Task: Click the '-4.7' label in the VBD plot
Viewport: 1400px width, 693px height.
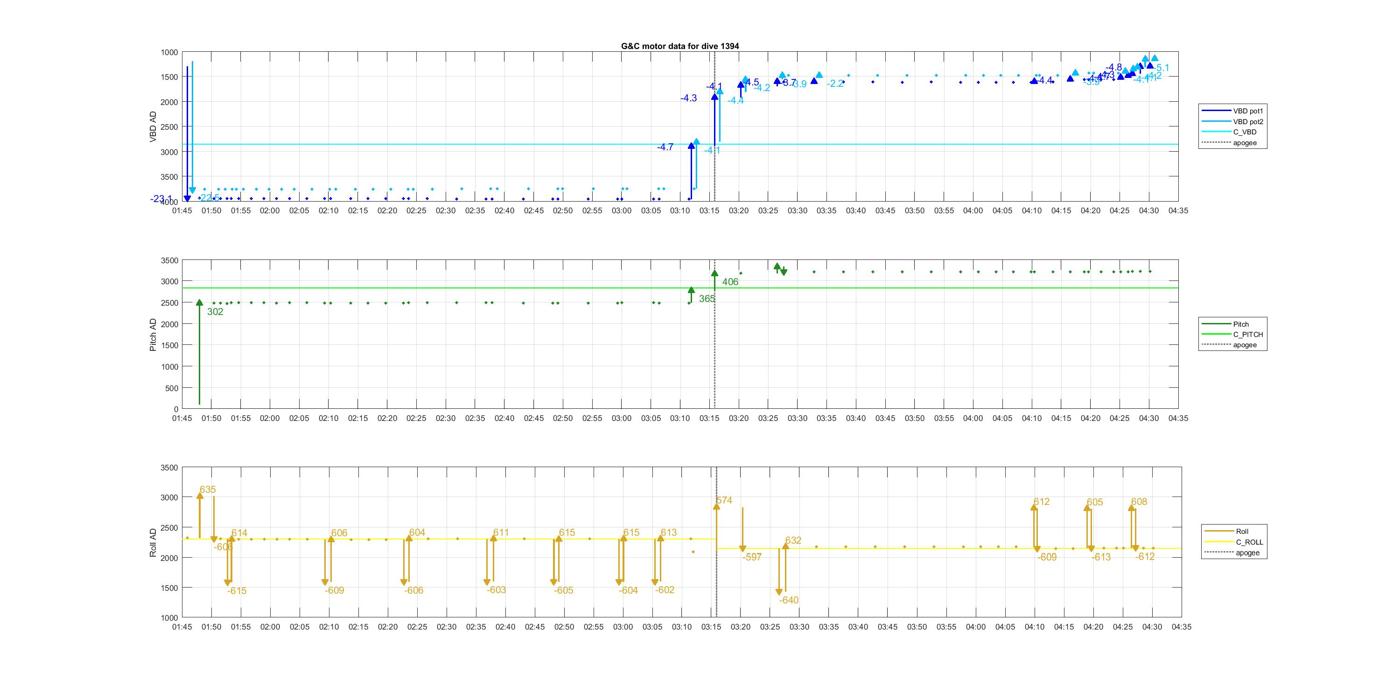Action: click(x=665, y=147)
